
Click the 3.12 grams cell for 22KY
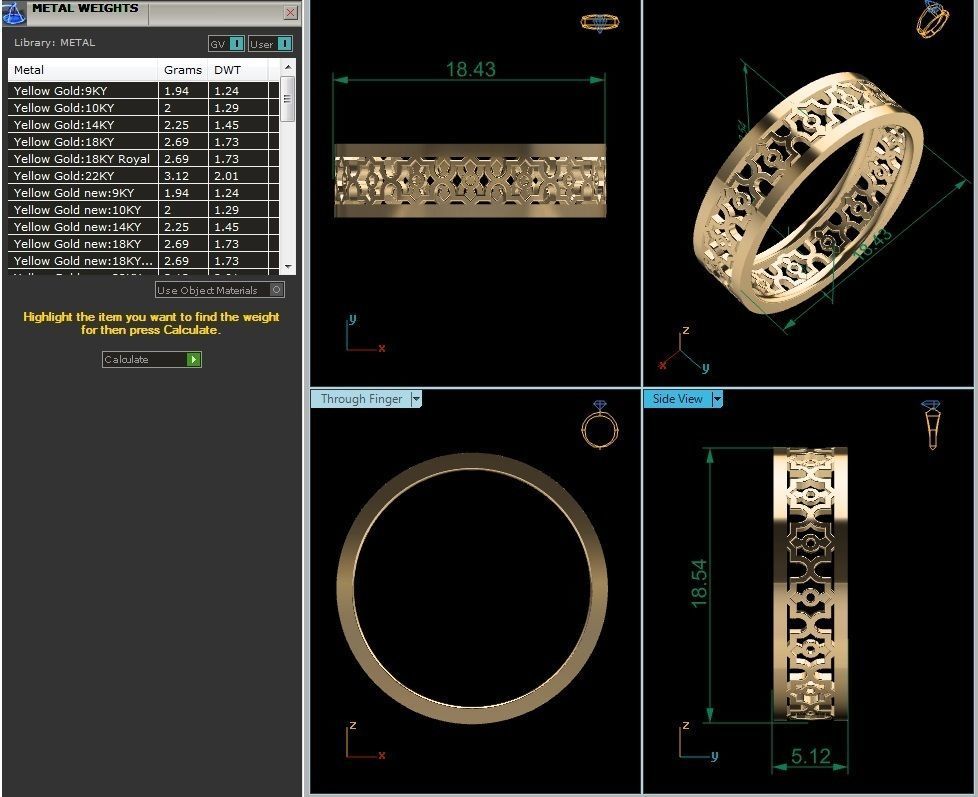coord(183,176)
